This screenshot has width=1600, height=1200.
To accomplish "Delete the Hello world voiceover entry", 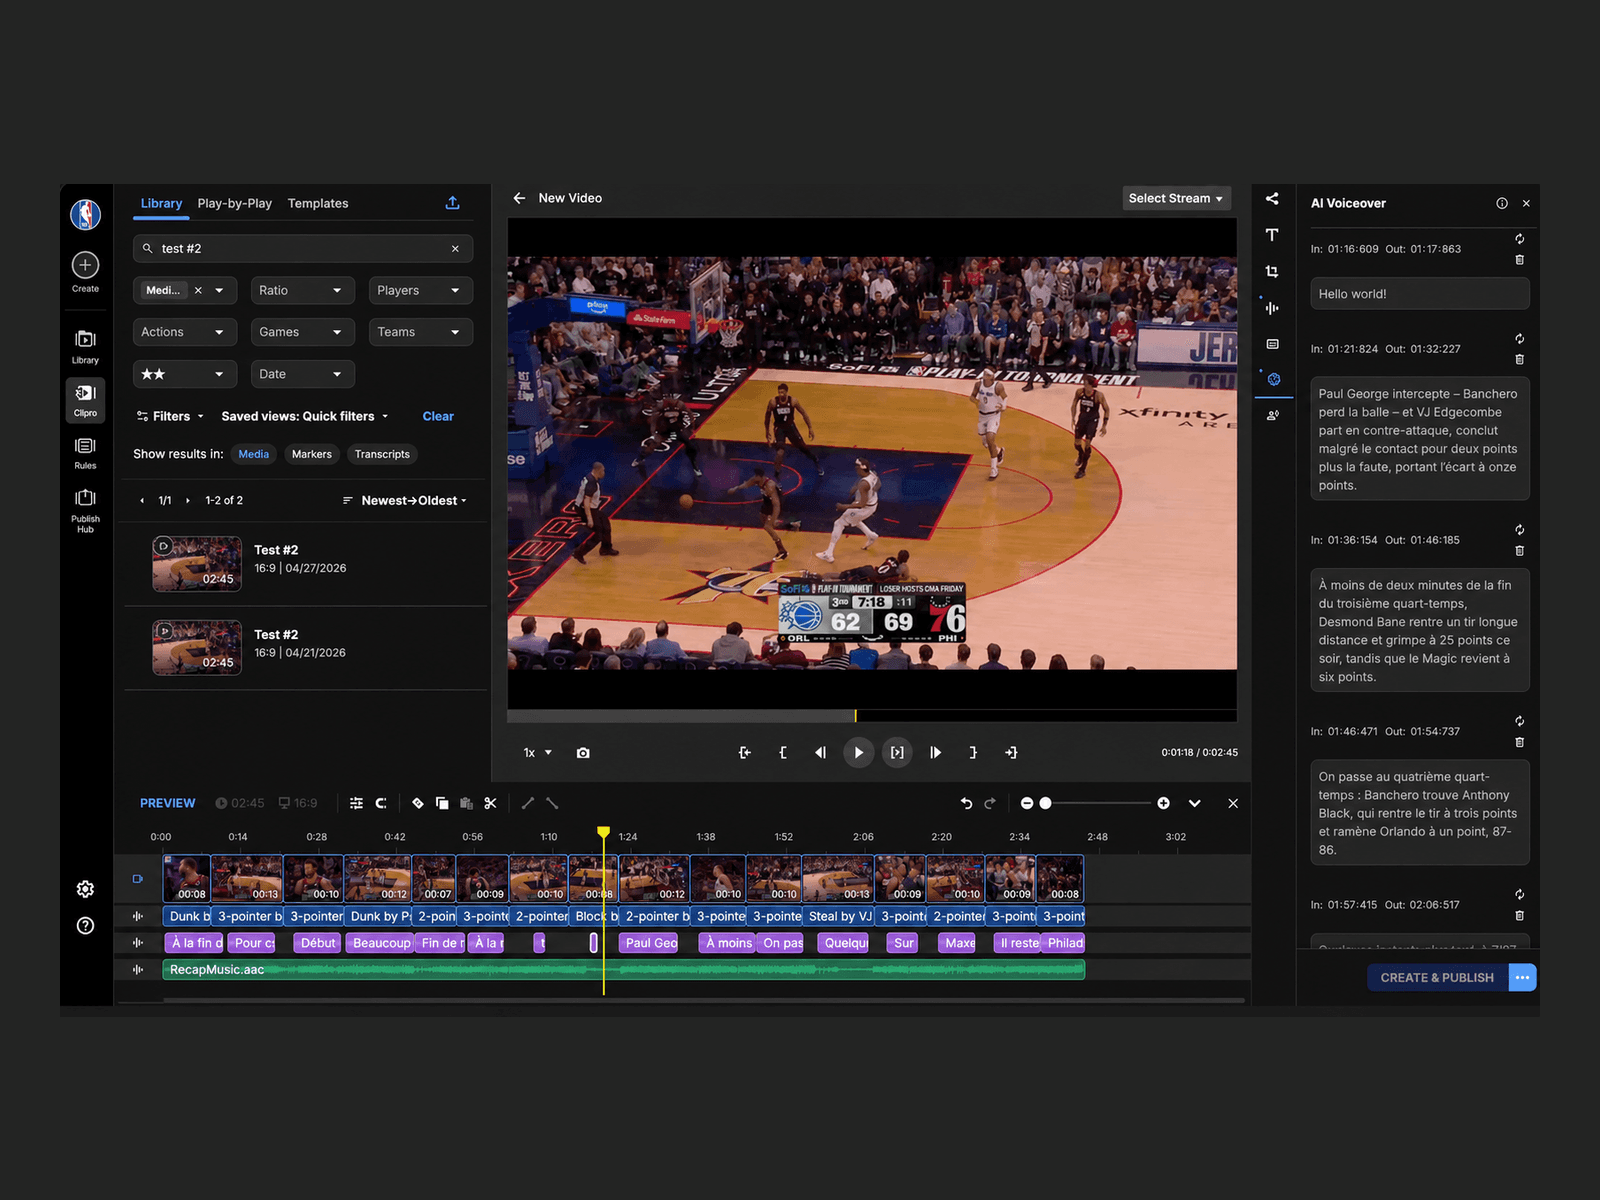I will coord(1519,260).
